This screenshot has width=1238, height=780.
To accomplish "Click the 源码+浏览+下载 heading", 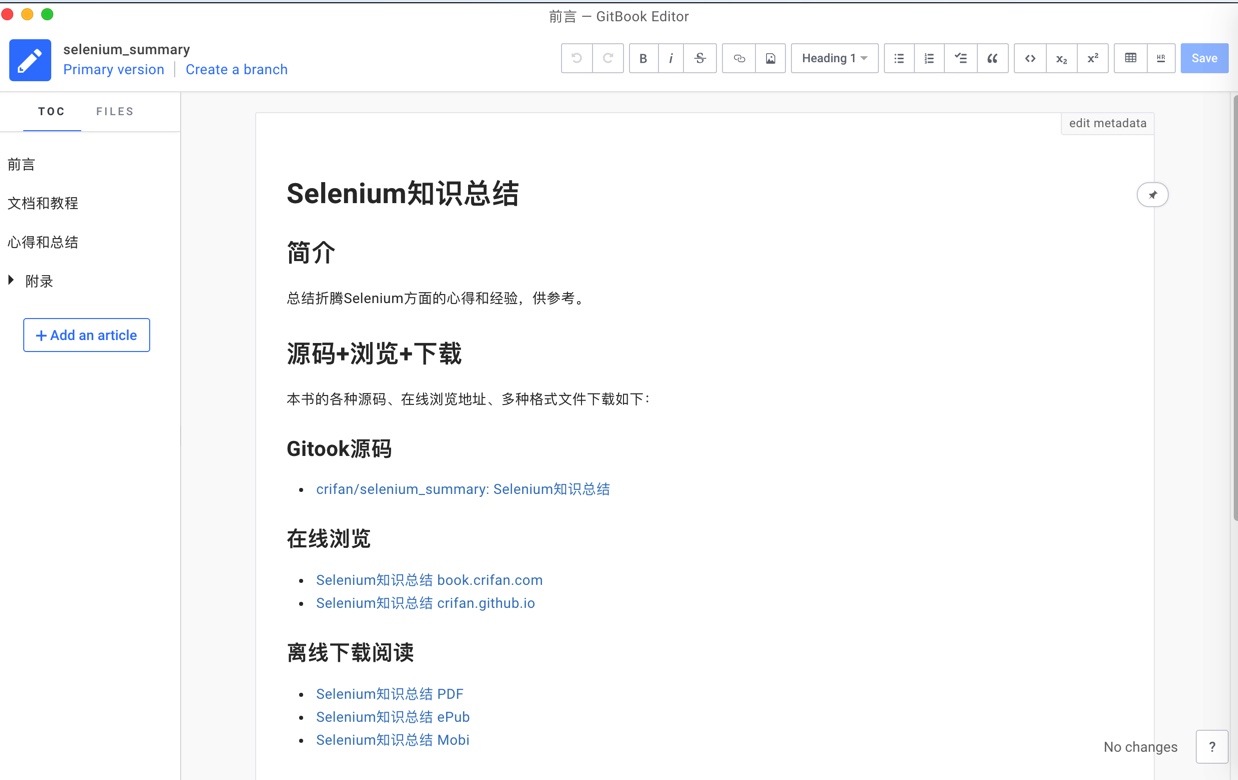I will 374,354.
